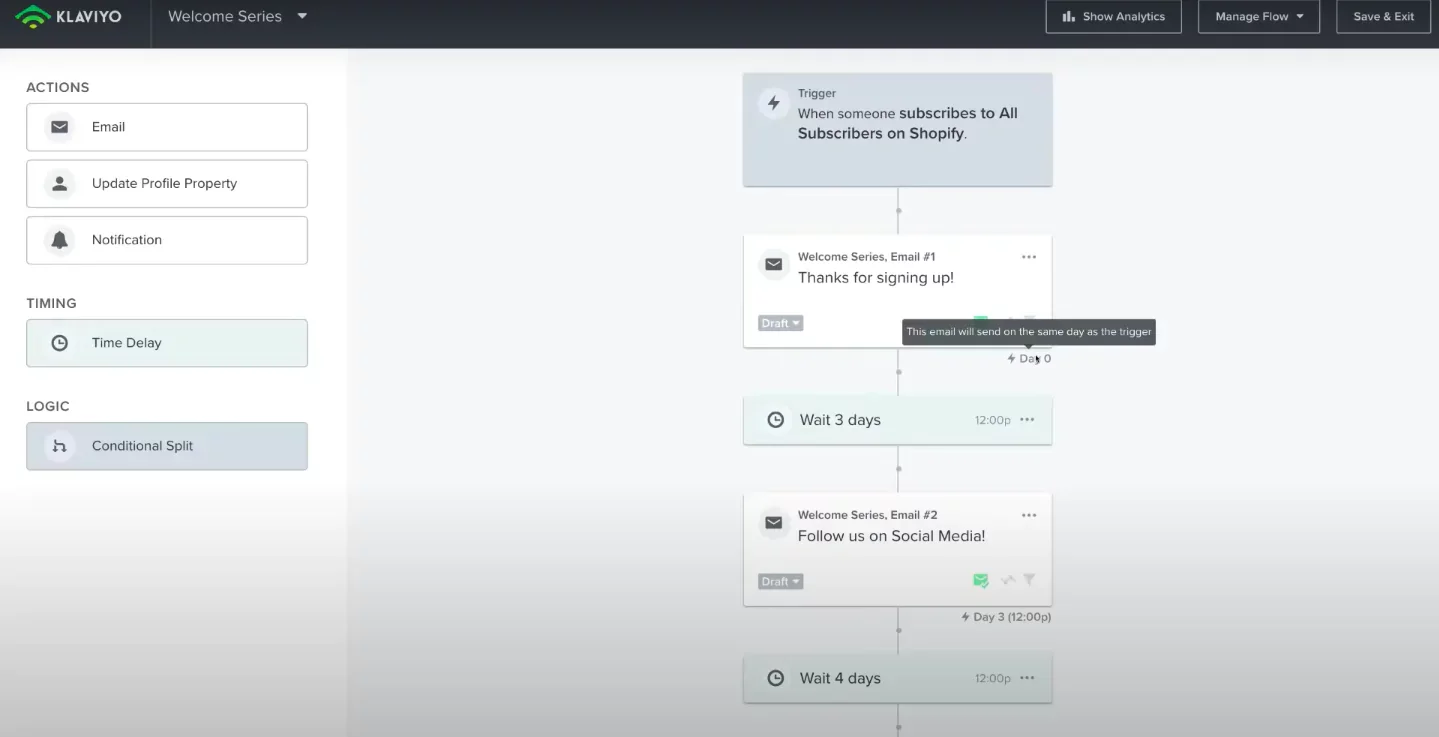
Task: Open the Manage Flow dropdown
Action: [x=1259, y=17]
